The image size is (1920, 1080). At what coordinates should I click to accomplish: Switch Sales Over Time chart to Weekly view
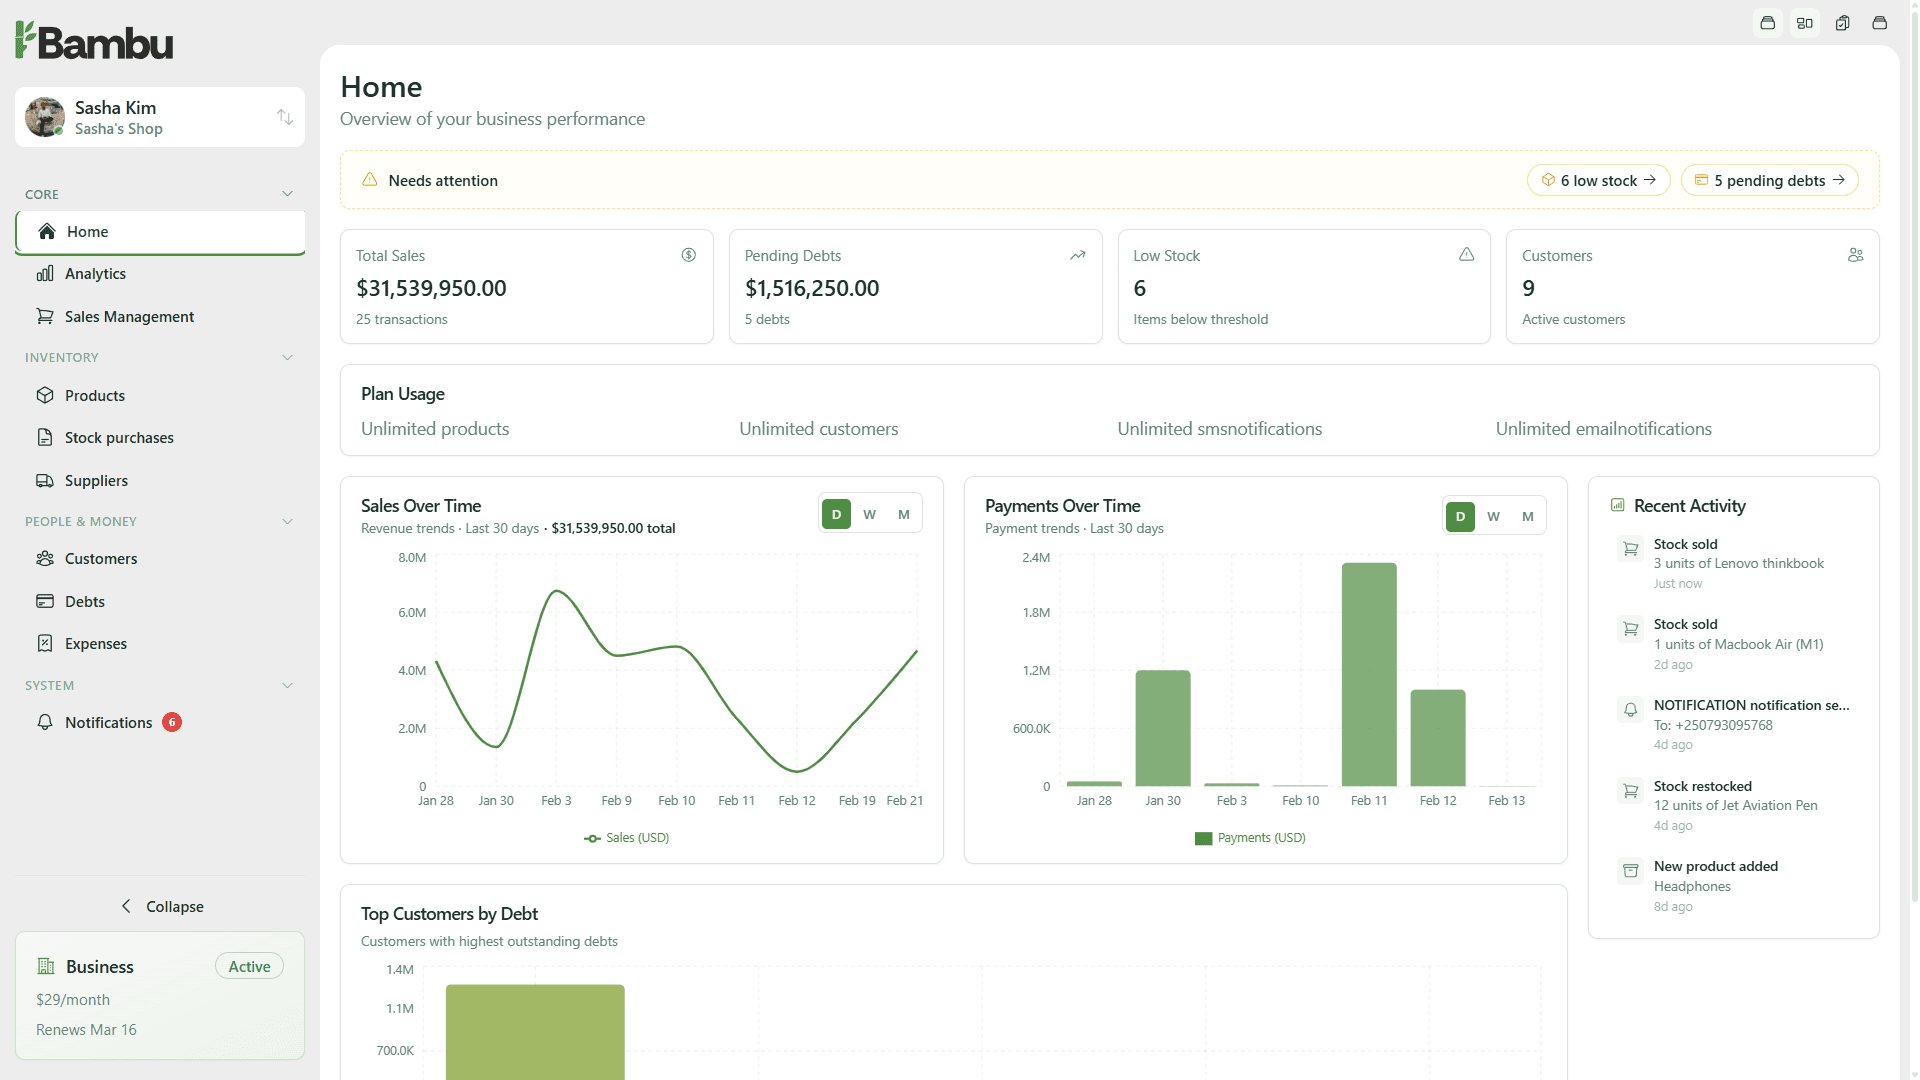coord(870,513)
